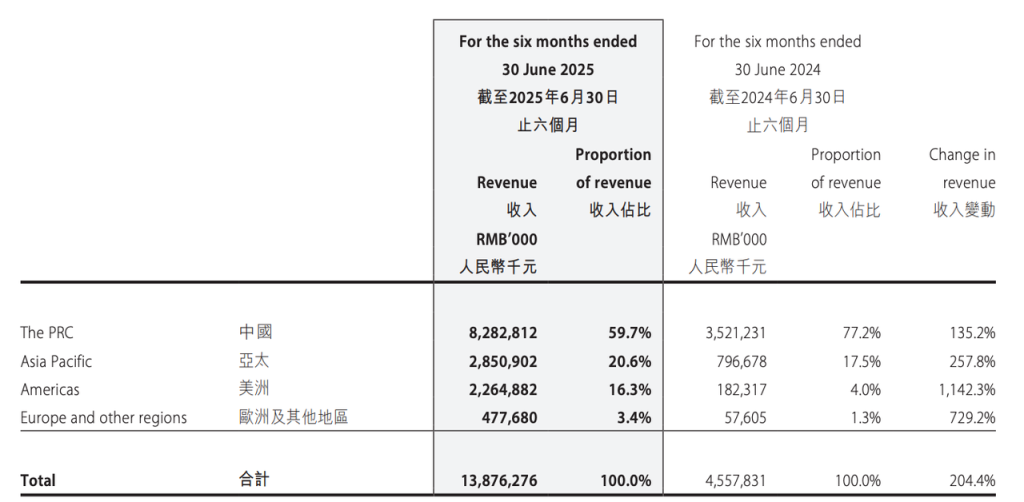Select the 'Total' row label
The width and height of the screenshot is (1024, 502).
tap(38, 481)
